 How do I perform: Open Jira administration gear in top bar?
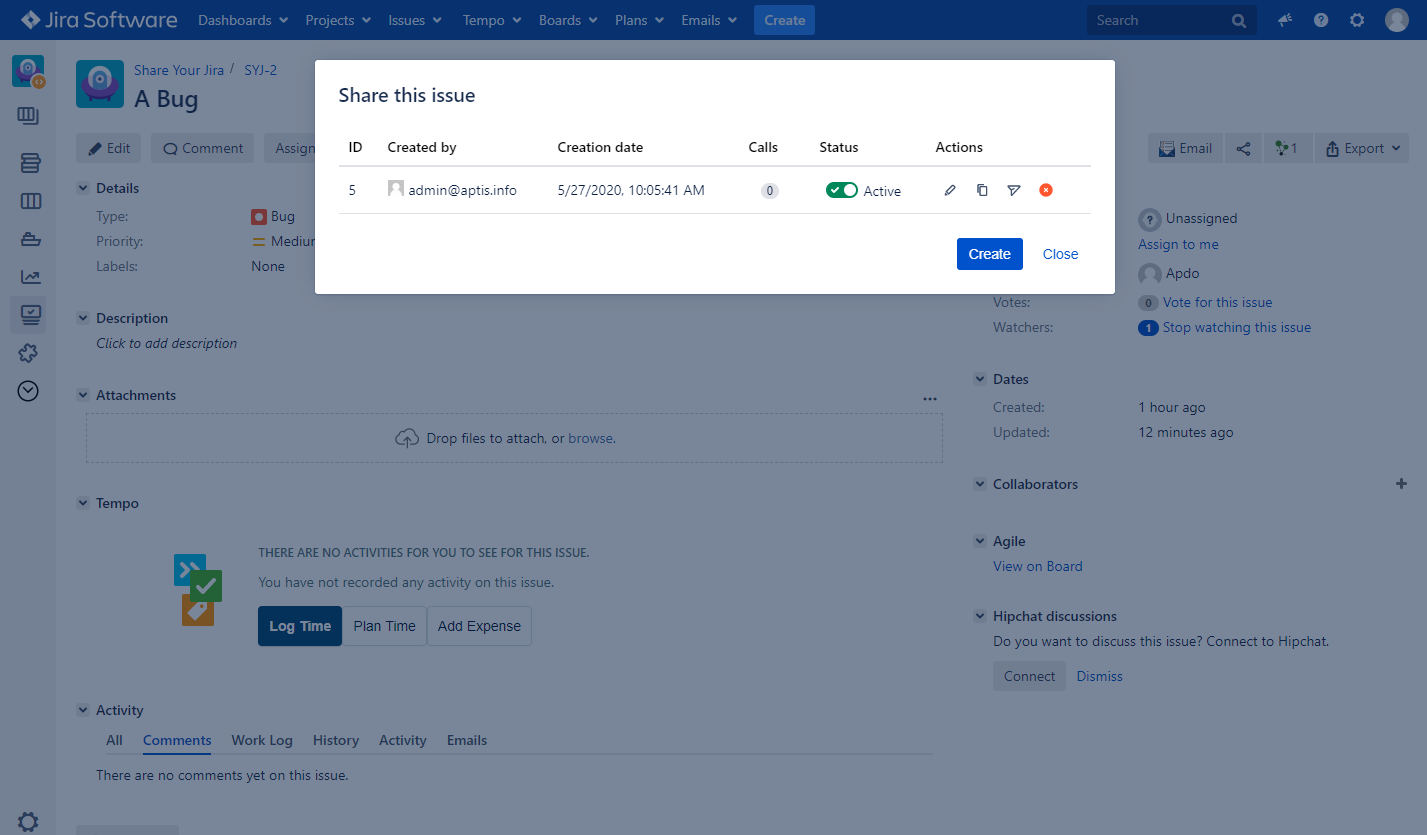click(x=1357, y=20)
